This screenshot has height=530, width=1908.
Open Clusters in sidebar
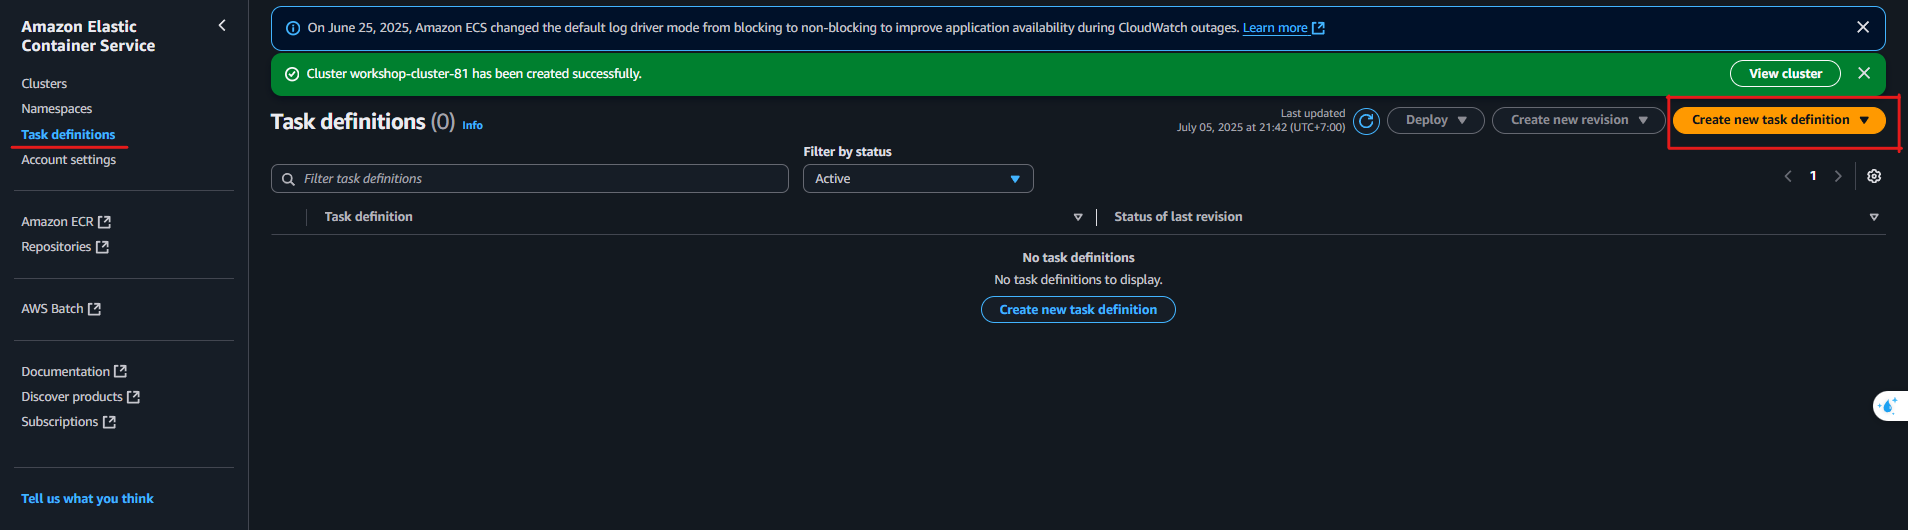click(44, 84)
